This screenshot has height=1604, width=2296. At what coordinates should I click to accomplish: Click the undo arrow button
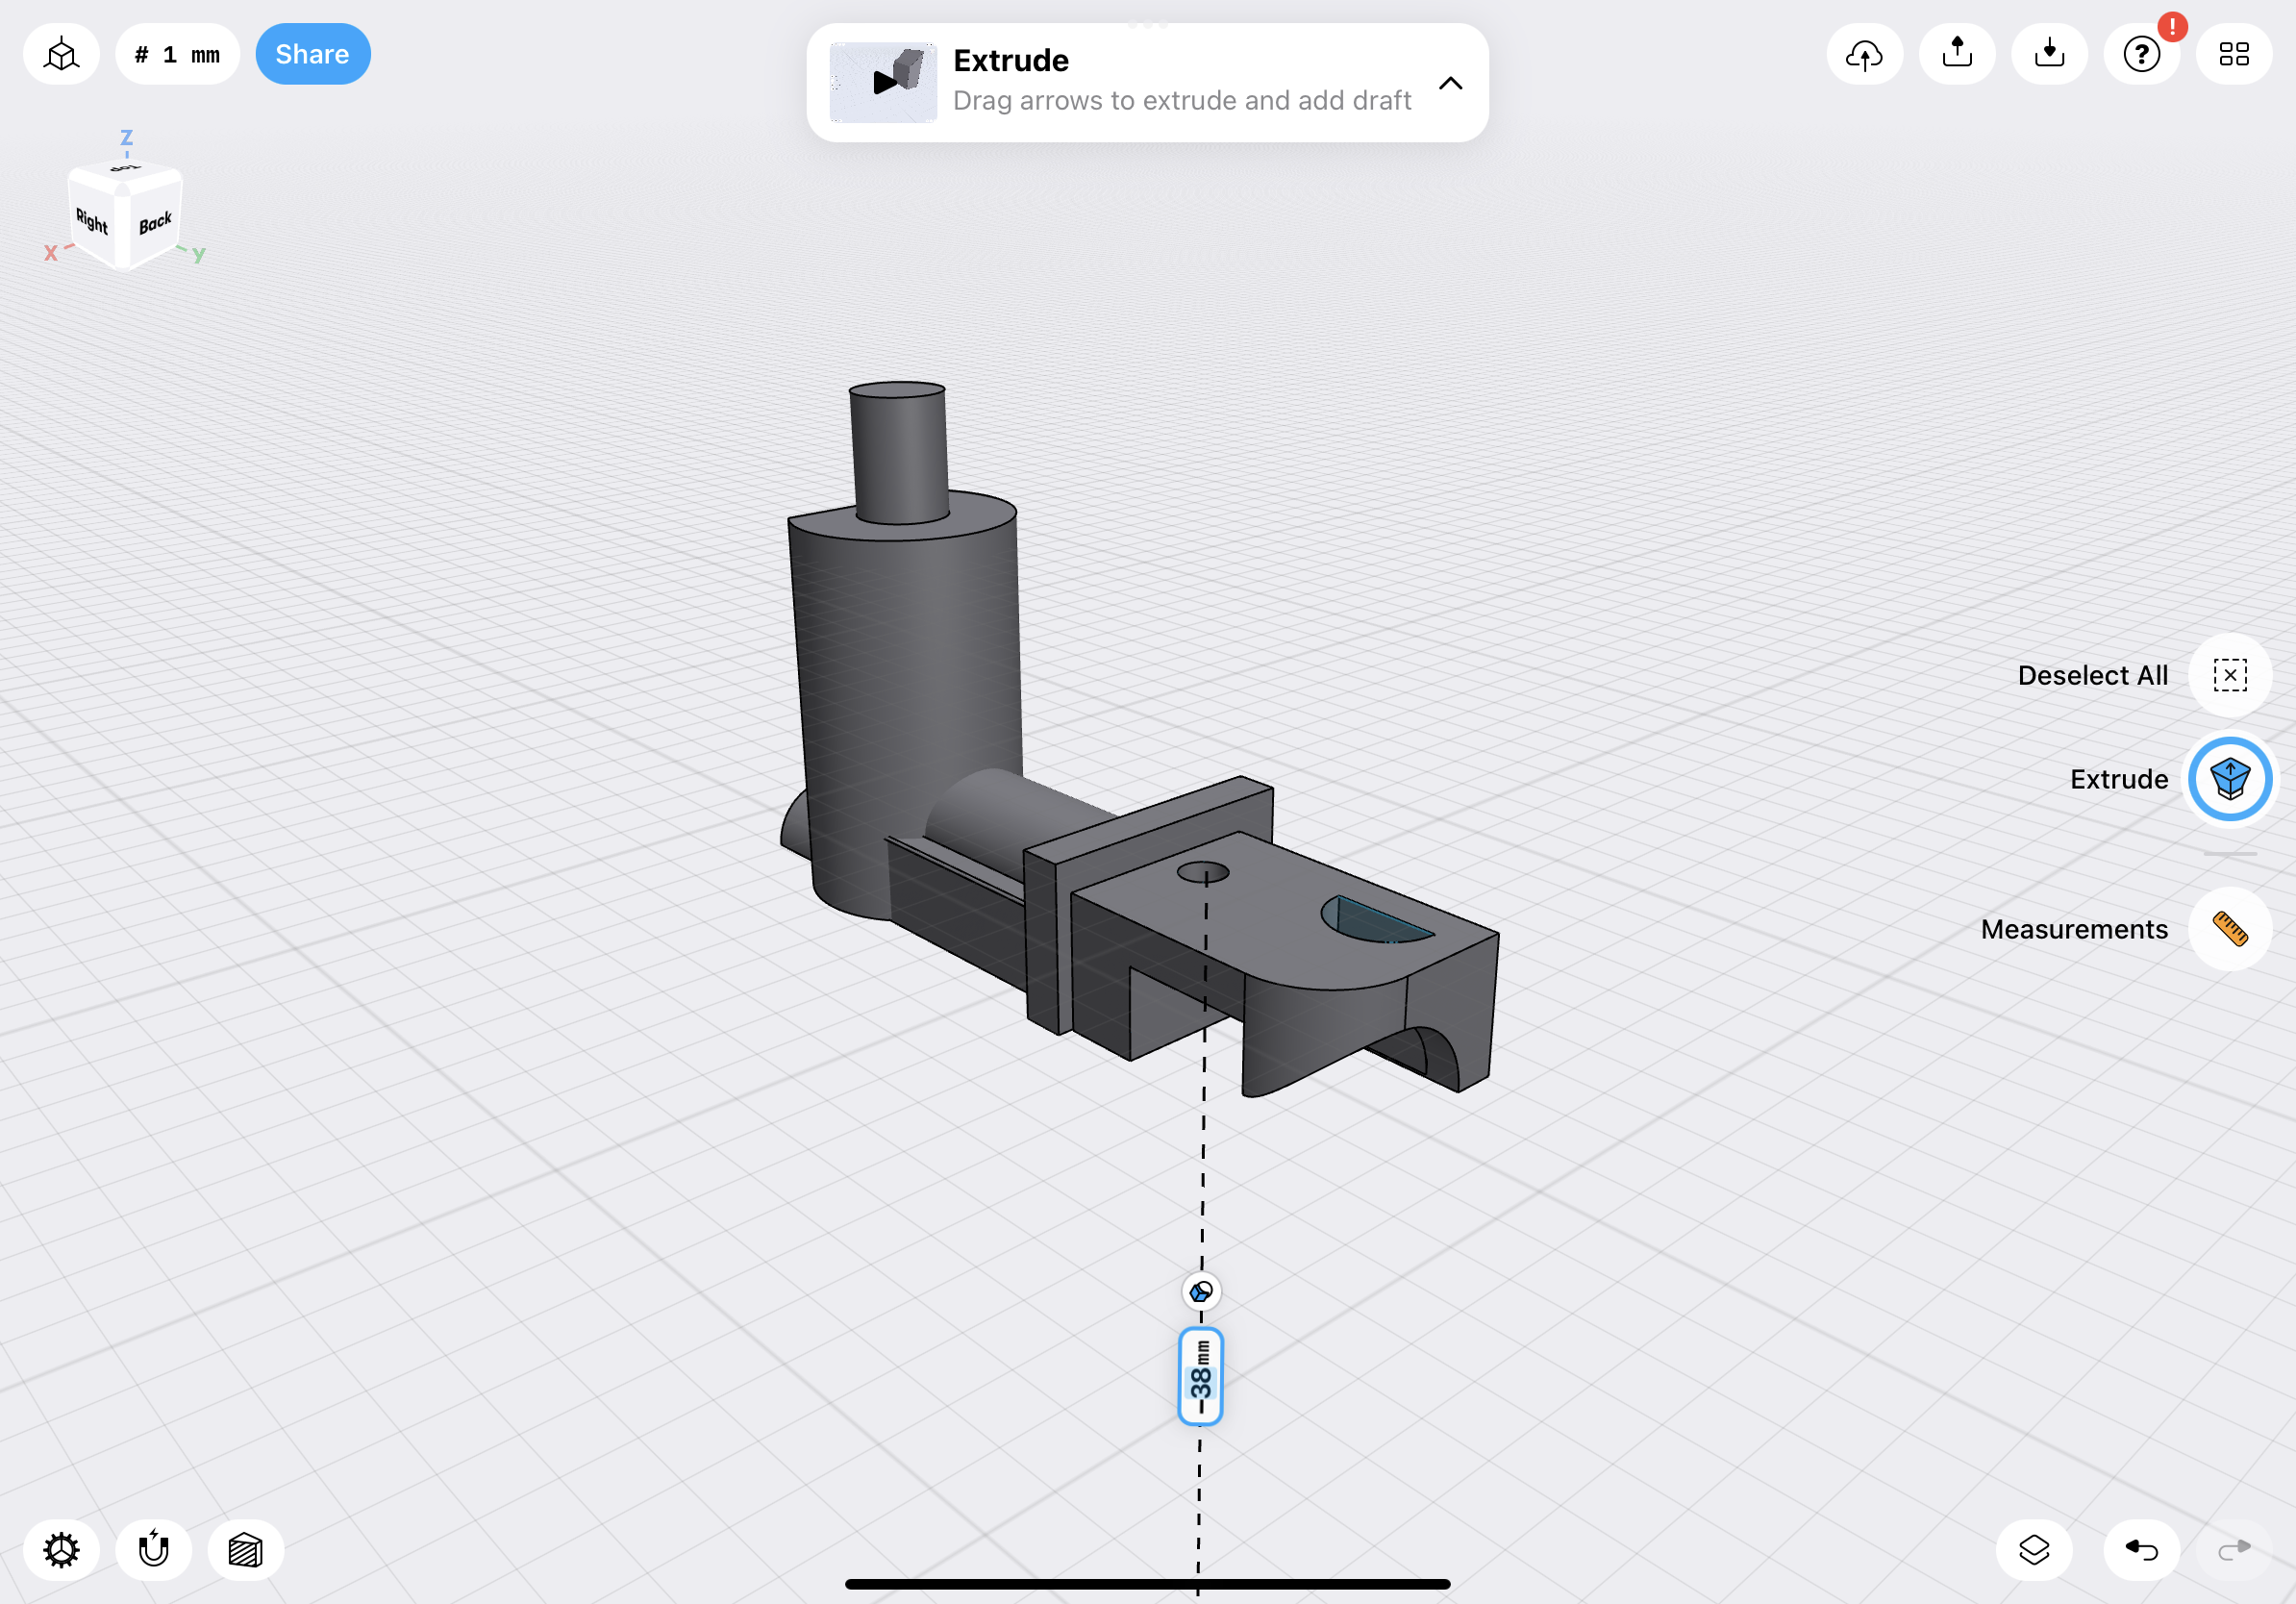pos(2141,1550)
